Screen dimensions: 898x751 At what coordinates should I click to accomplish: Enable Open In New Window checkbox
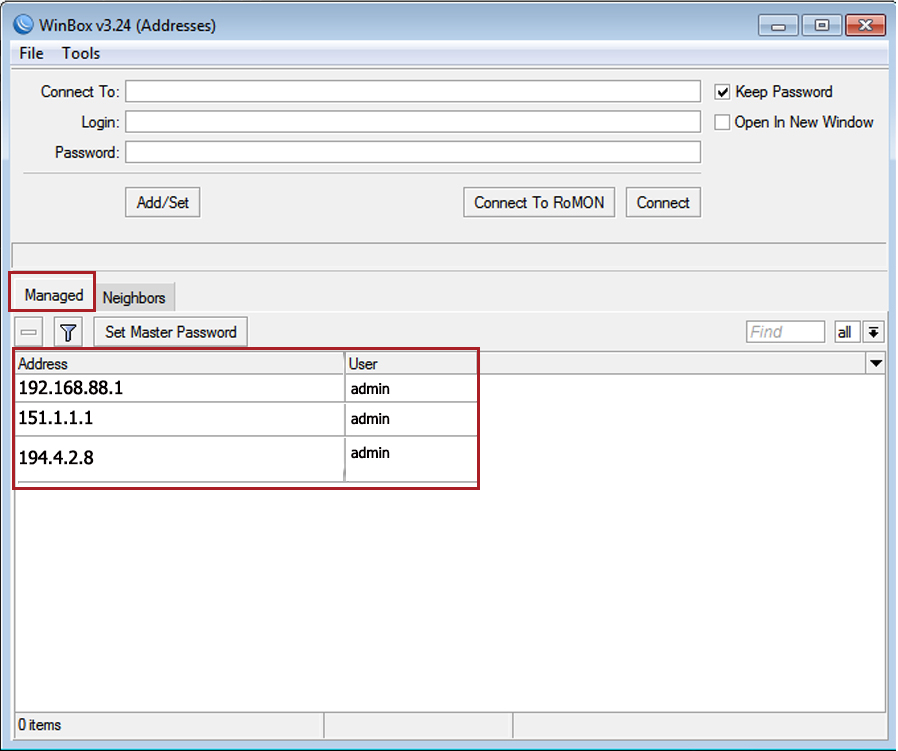click(x=723, y=122)
